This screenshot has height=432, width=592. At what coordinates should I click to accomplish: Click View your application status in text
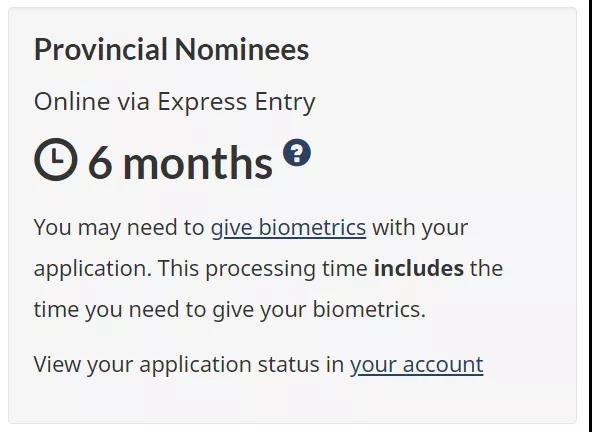189,364
